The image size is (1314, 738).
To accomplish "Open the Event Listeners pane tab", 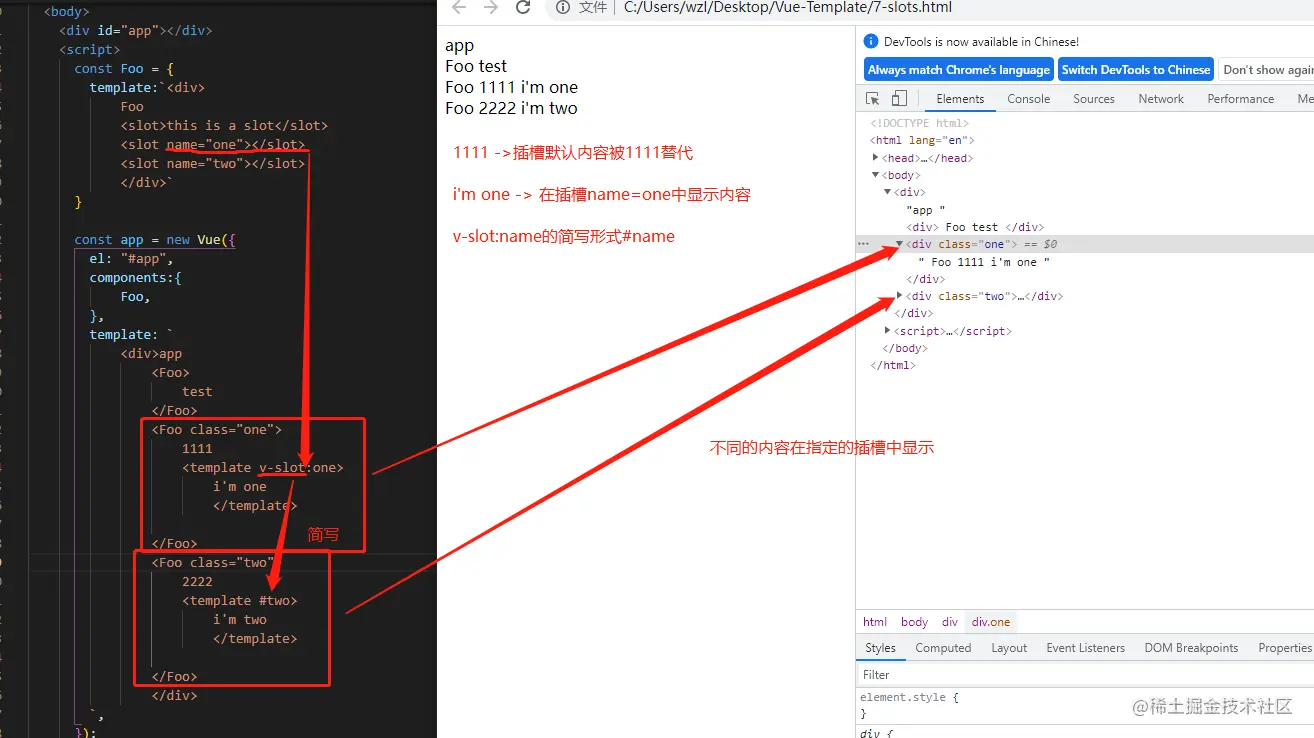I will pyautogui.click(x=1086, y=648).
